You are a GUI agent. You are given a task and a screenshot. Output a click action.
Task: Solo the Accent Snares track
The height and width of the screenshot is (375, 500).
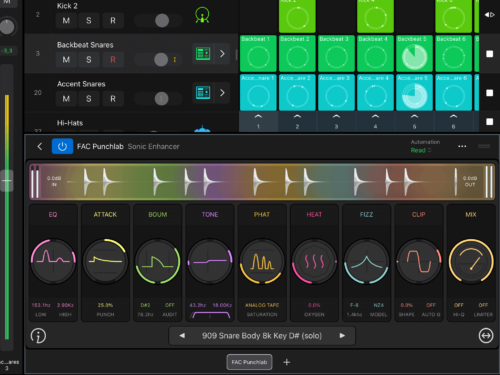pos(89,99)
